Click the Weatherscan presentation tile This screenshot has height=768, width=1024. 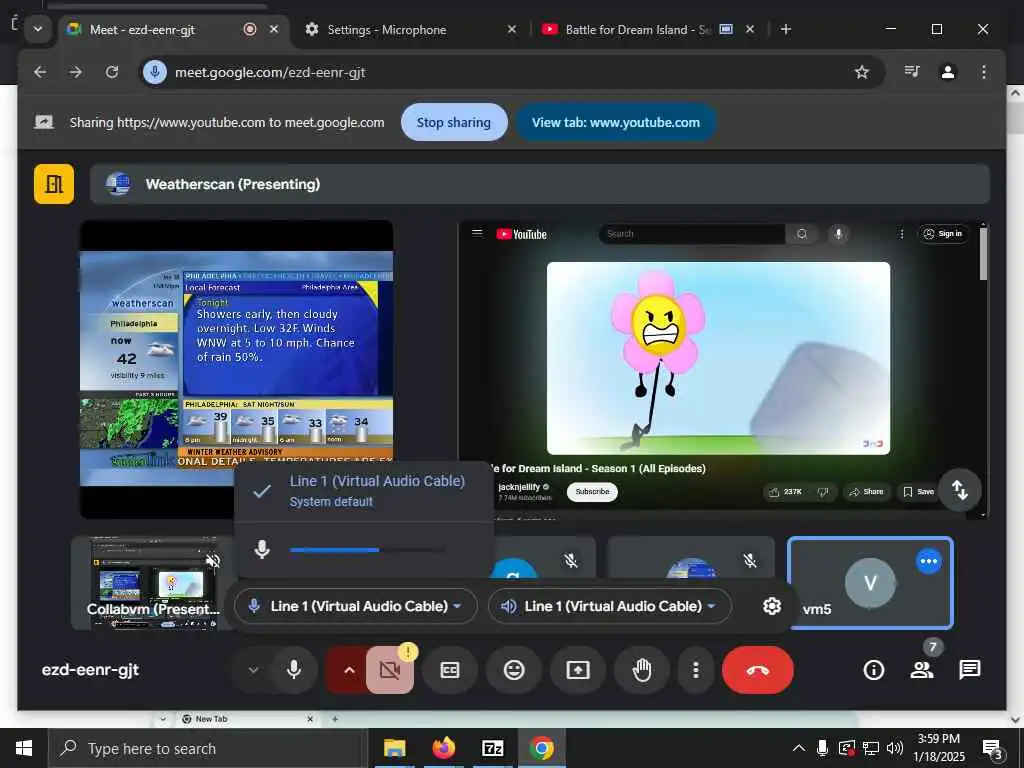pyautogui.click(x=236, y=369)
